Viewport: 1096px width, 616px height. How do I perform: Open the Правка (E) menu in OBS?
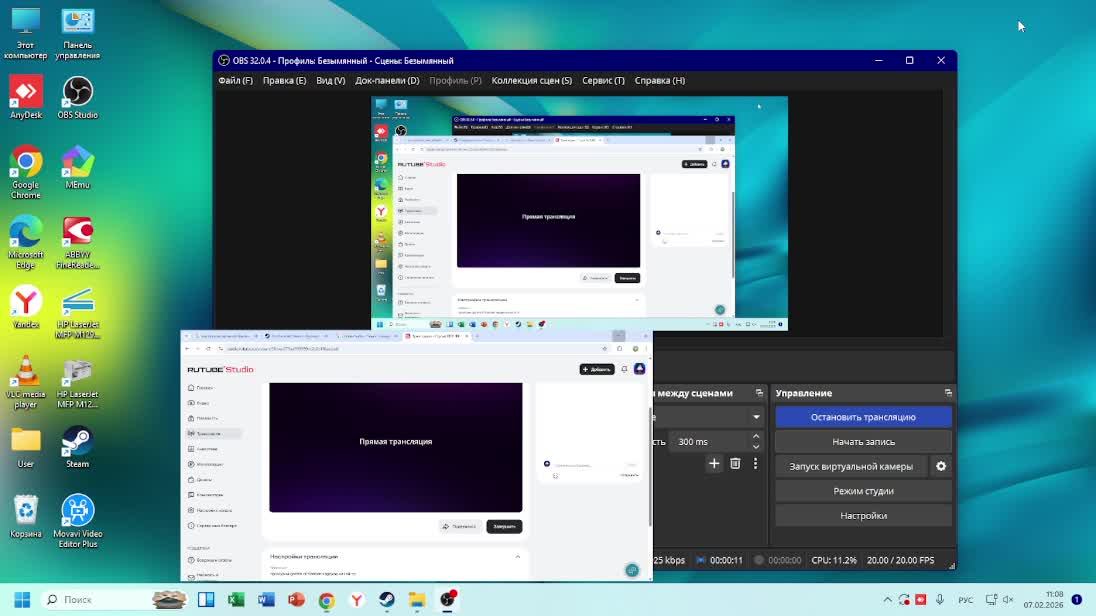284,80
